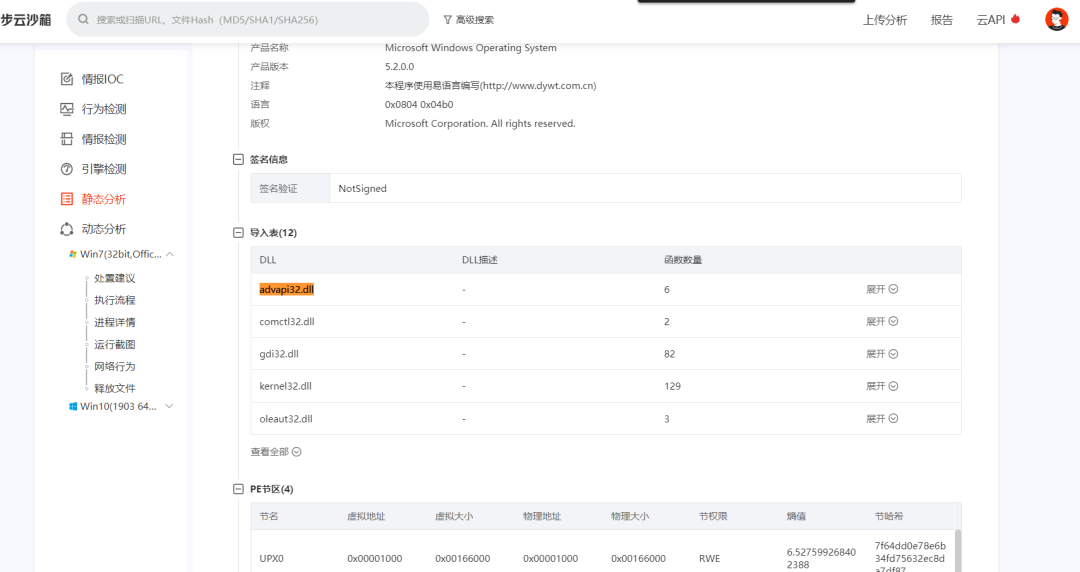This screenshot has height=572, width=1080.
Task: Click the 行为检测 sidebar icon
Action: (67, 109)
